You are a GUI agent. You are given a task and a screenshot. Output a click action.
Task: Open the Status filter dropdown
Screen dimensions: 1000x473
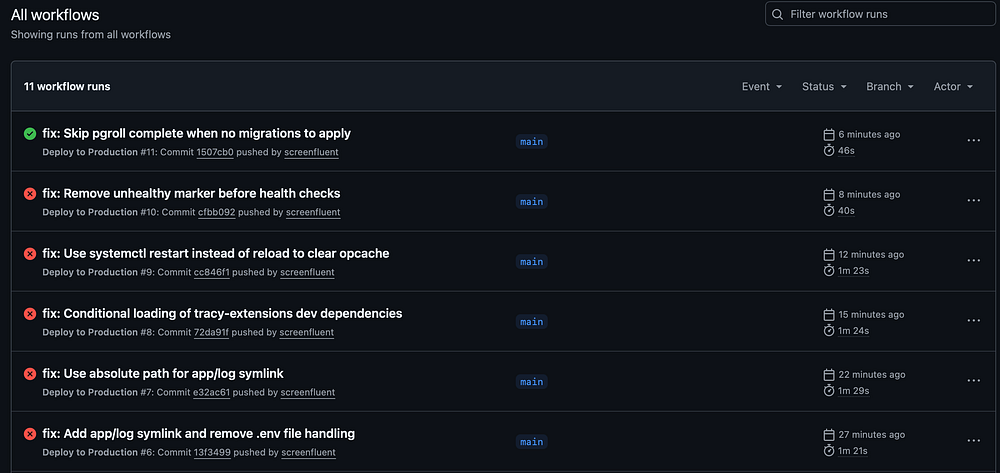[824, 87]
